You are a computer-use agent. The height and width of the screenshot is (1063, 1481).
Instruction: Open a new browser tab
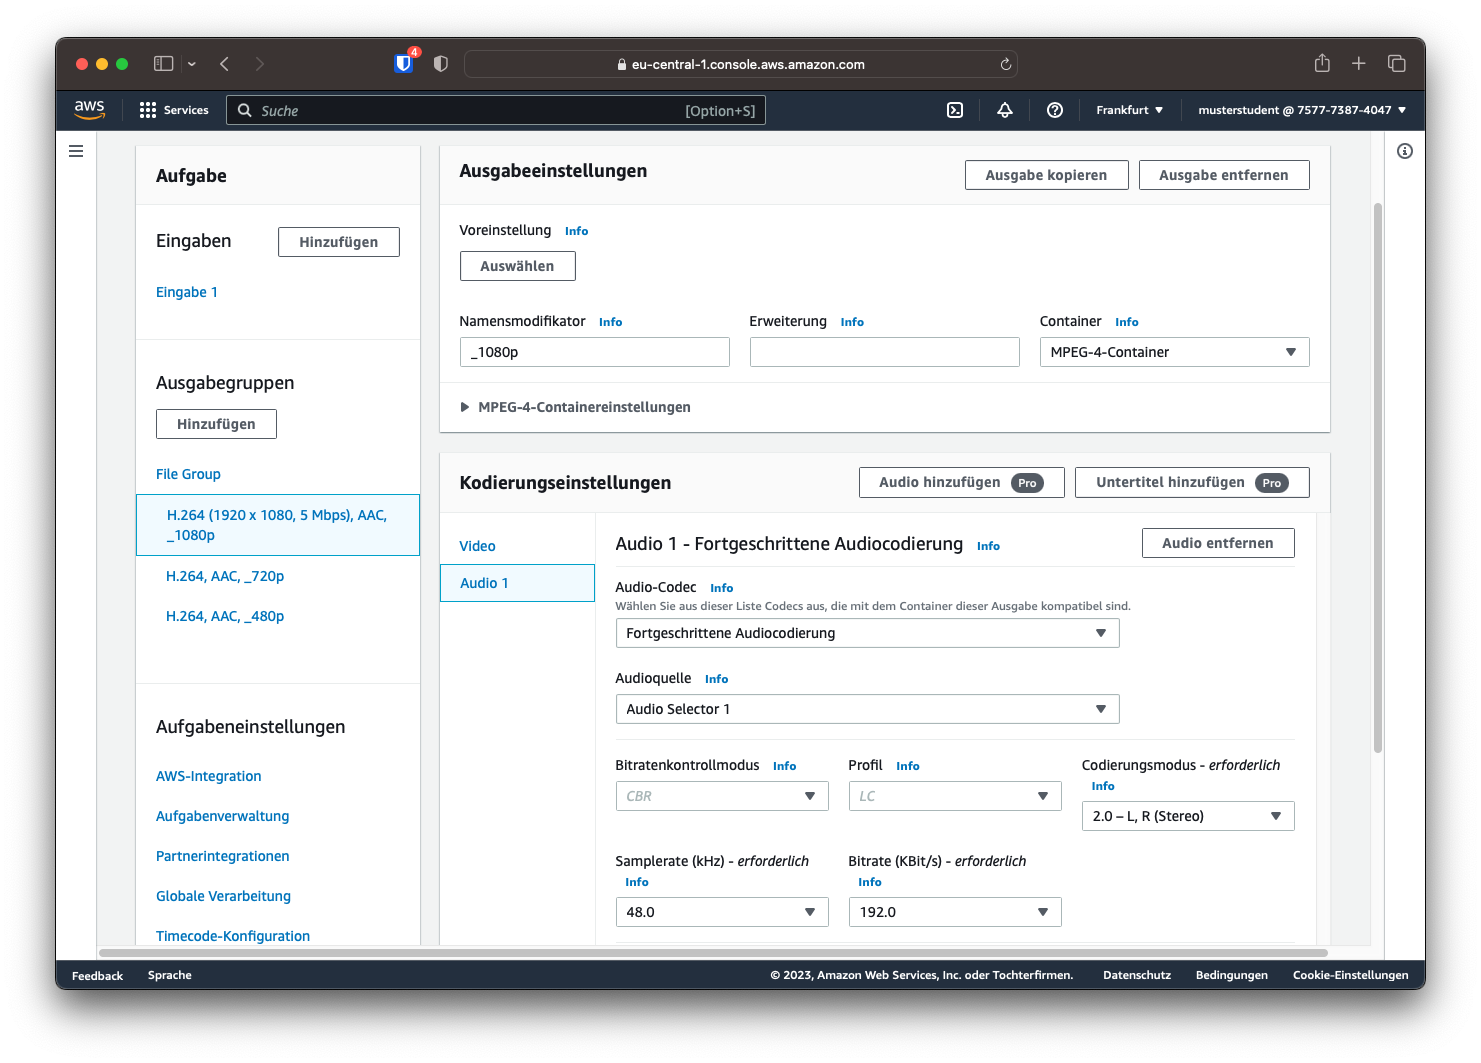click(x=1359, y=64)
